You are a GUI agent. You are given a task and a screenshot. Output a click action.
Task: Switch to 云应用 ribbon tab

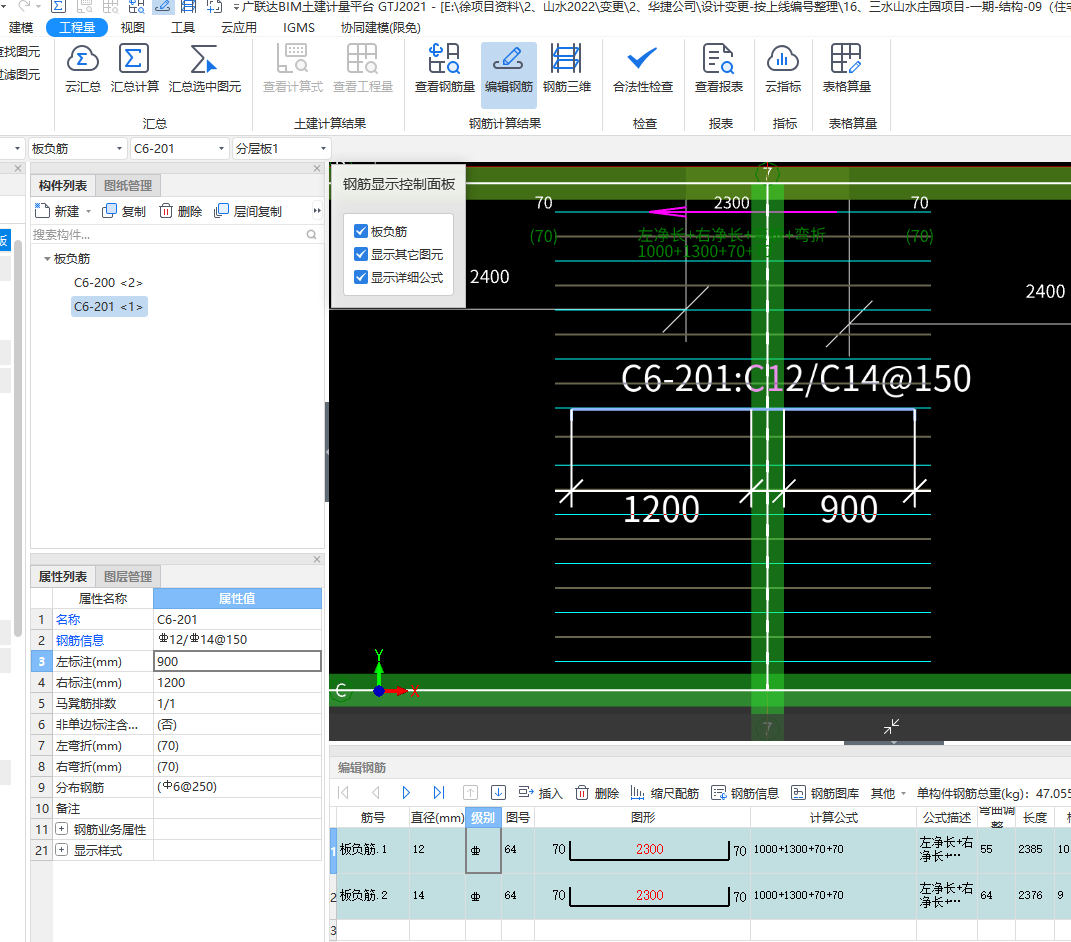(x=239, y=27)
